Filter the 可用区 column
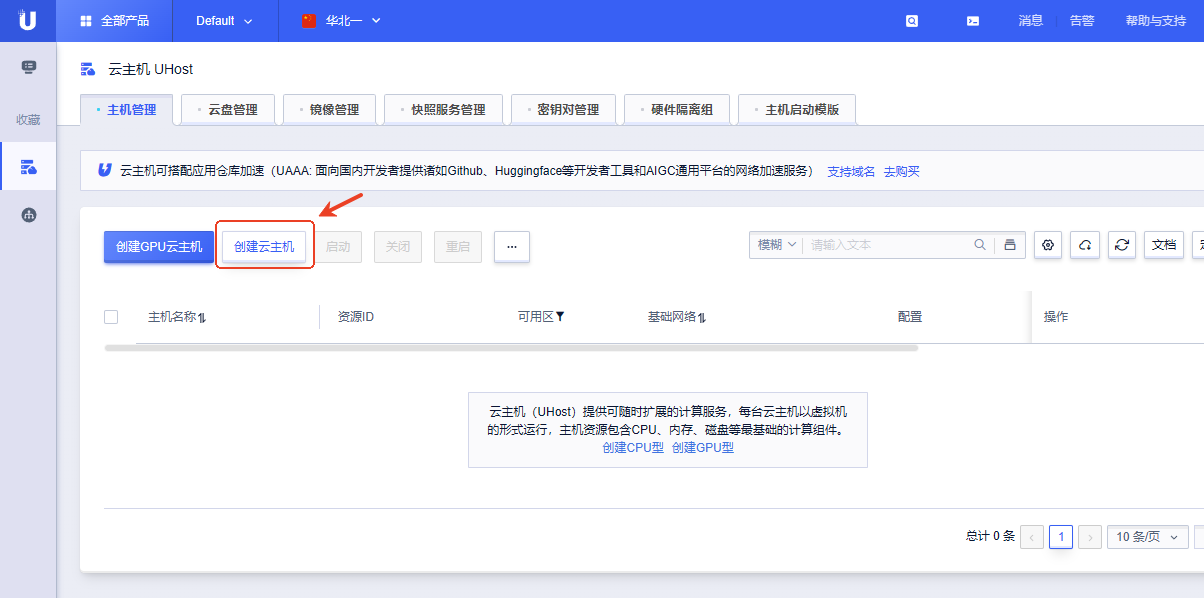The height and width of the screenshot is (598, 1204). click(560, 316)
